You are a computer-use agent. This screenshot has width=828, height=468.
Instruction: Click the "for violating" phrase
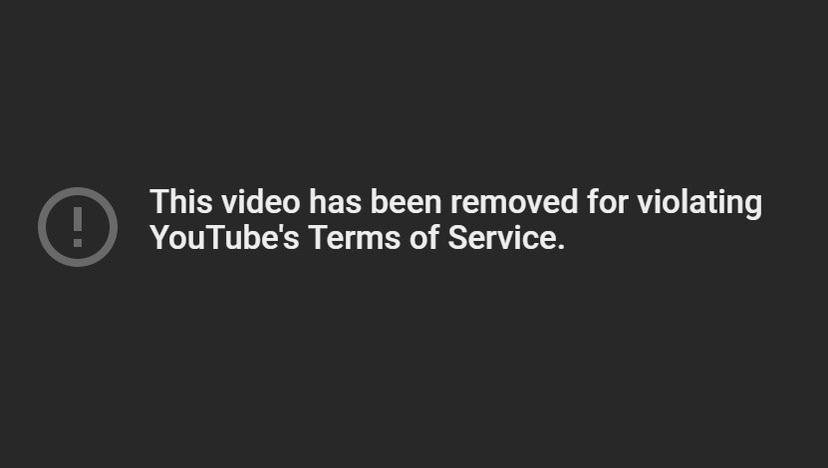(674, 203)
